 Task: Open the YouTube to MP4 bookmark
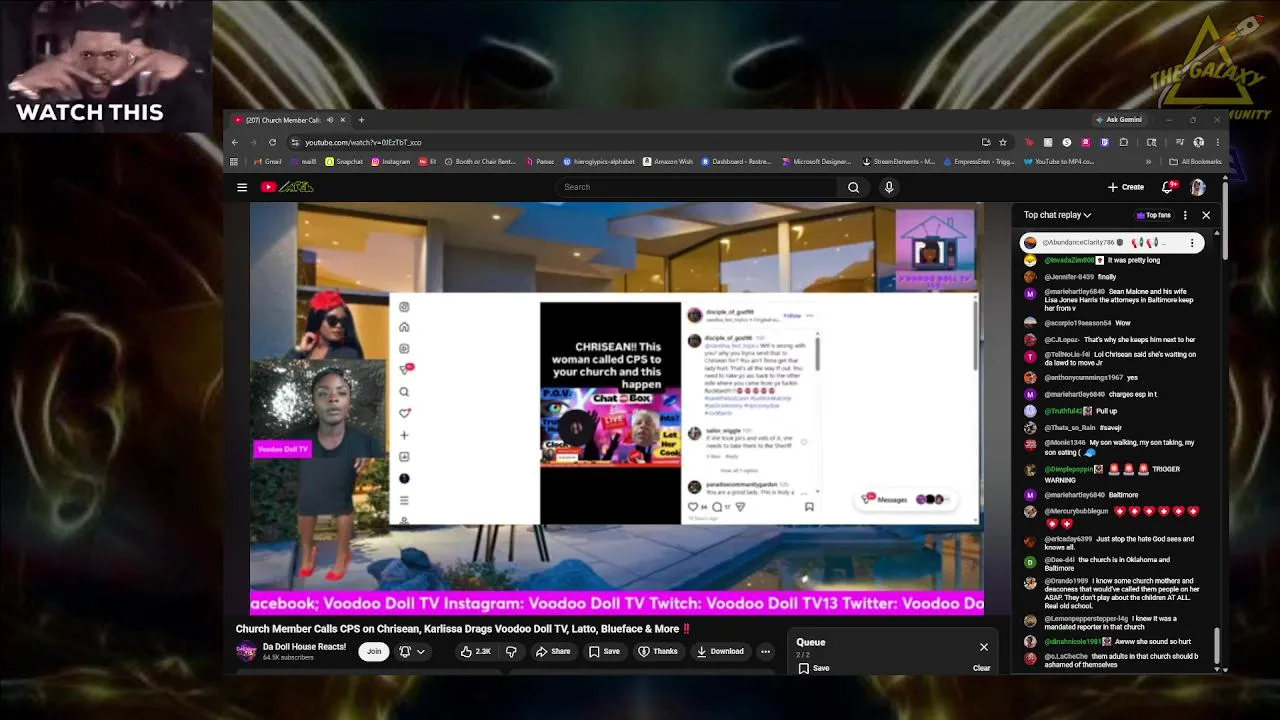(1059, 161)
